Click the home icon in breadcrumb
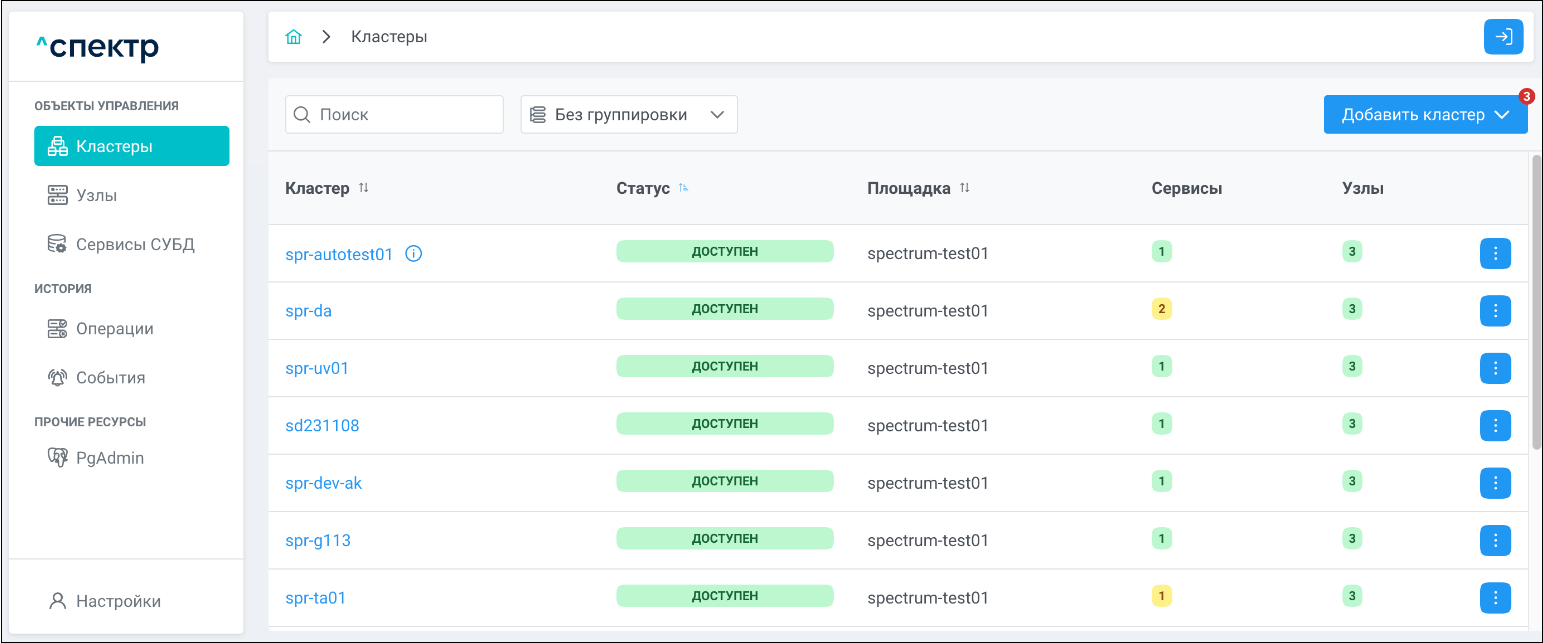Image resolution: width=1543 pixels, height=643 pixels. 294,37
